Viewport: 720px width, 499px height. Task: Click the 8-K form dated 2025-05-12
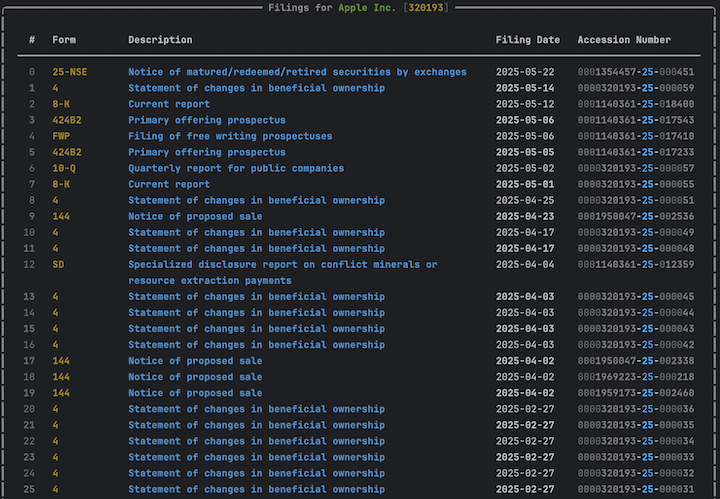61,104
